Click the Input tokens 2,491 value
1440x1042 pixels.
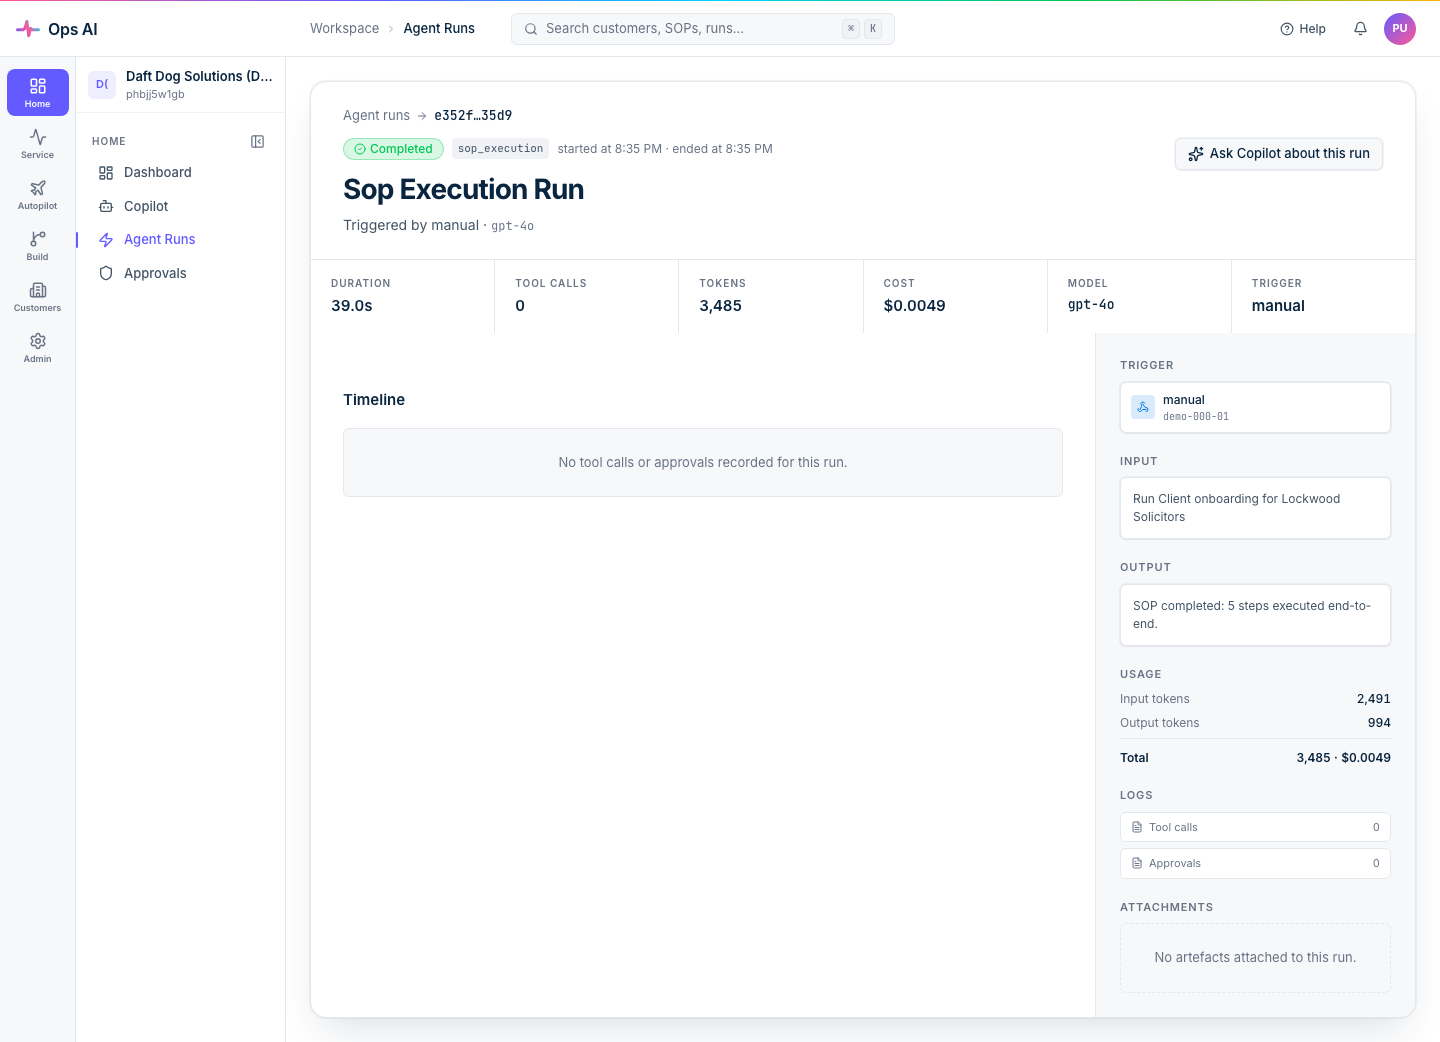(1373, 699)
